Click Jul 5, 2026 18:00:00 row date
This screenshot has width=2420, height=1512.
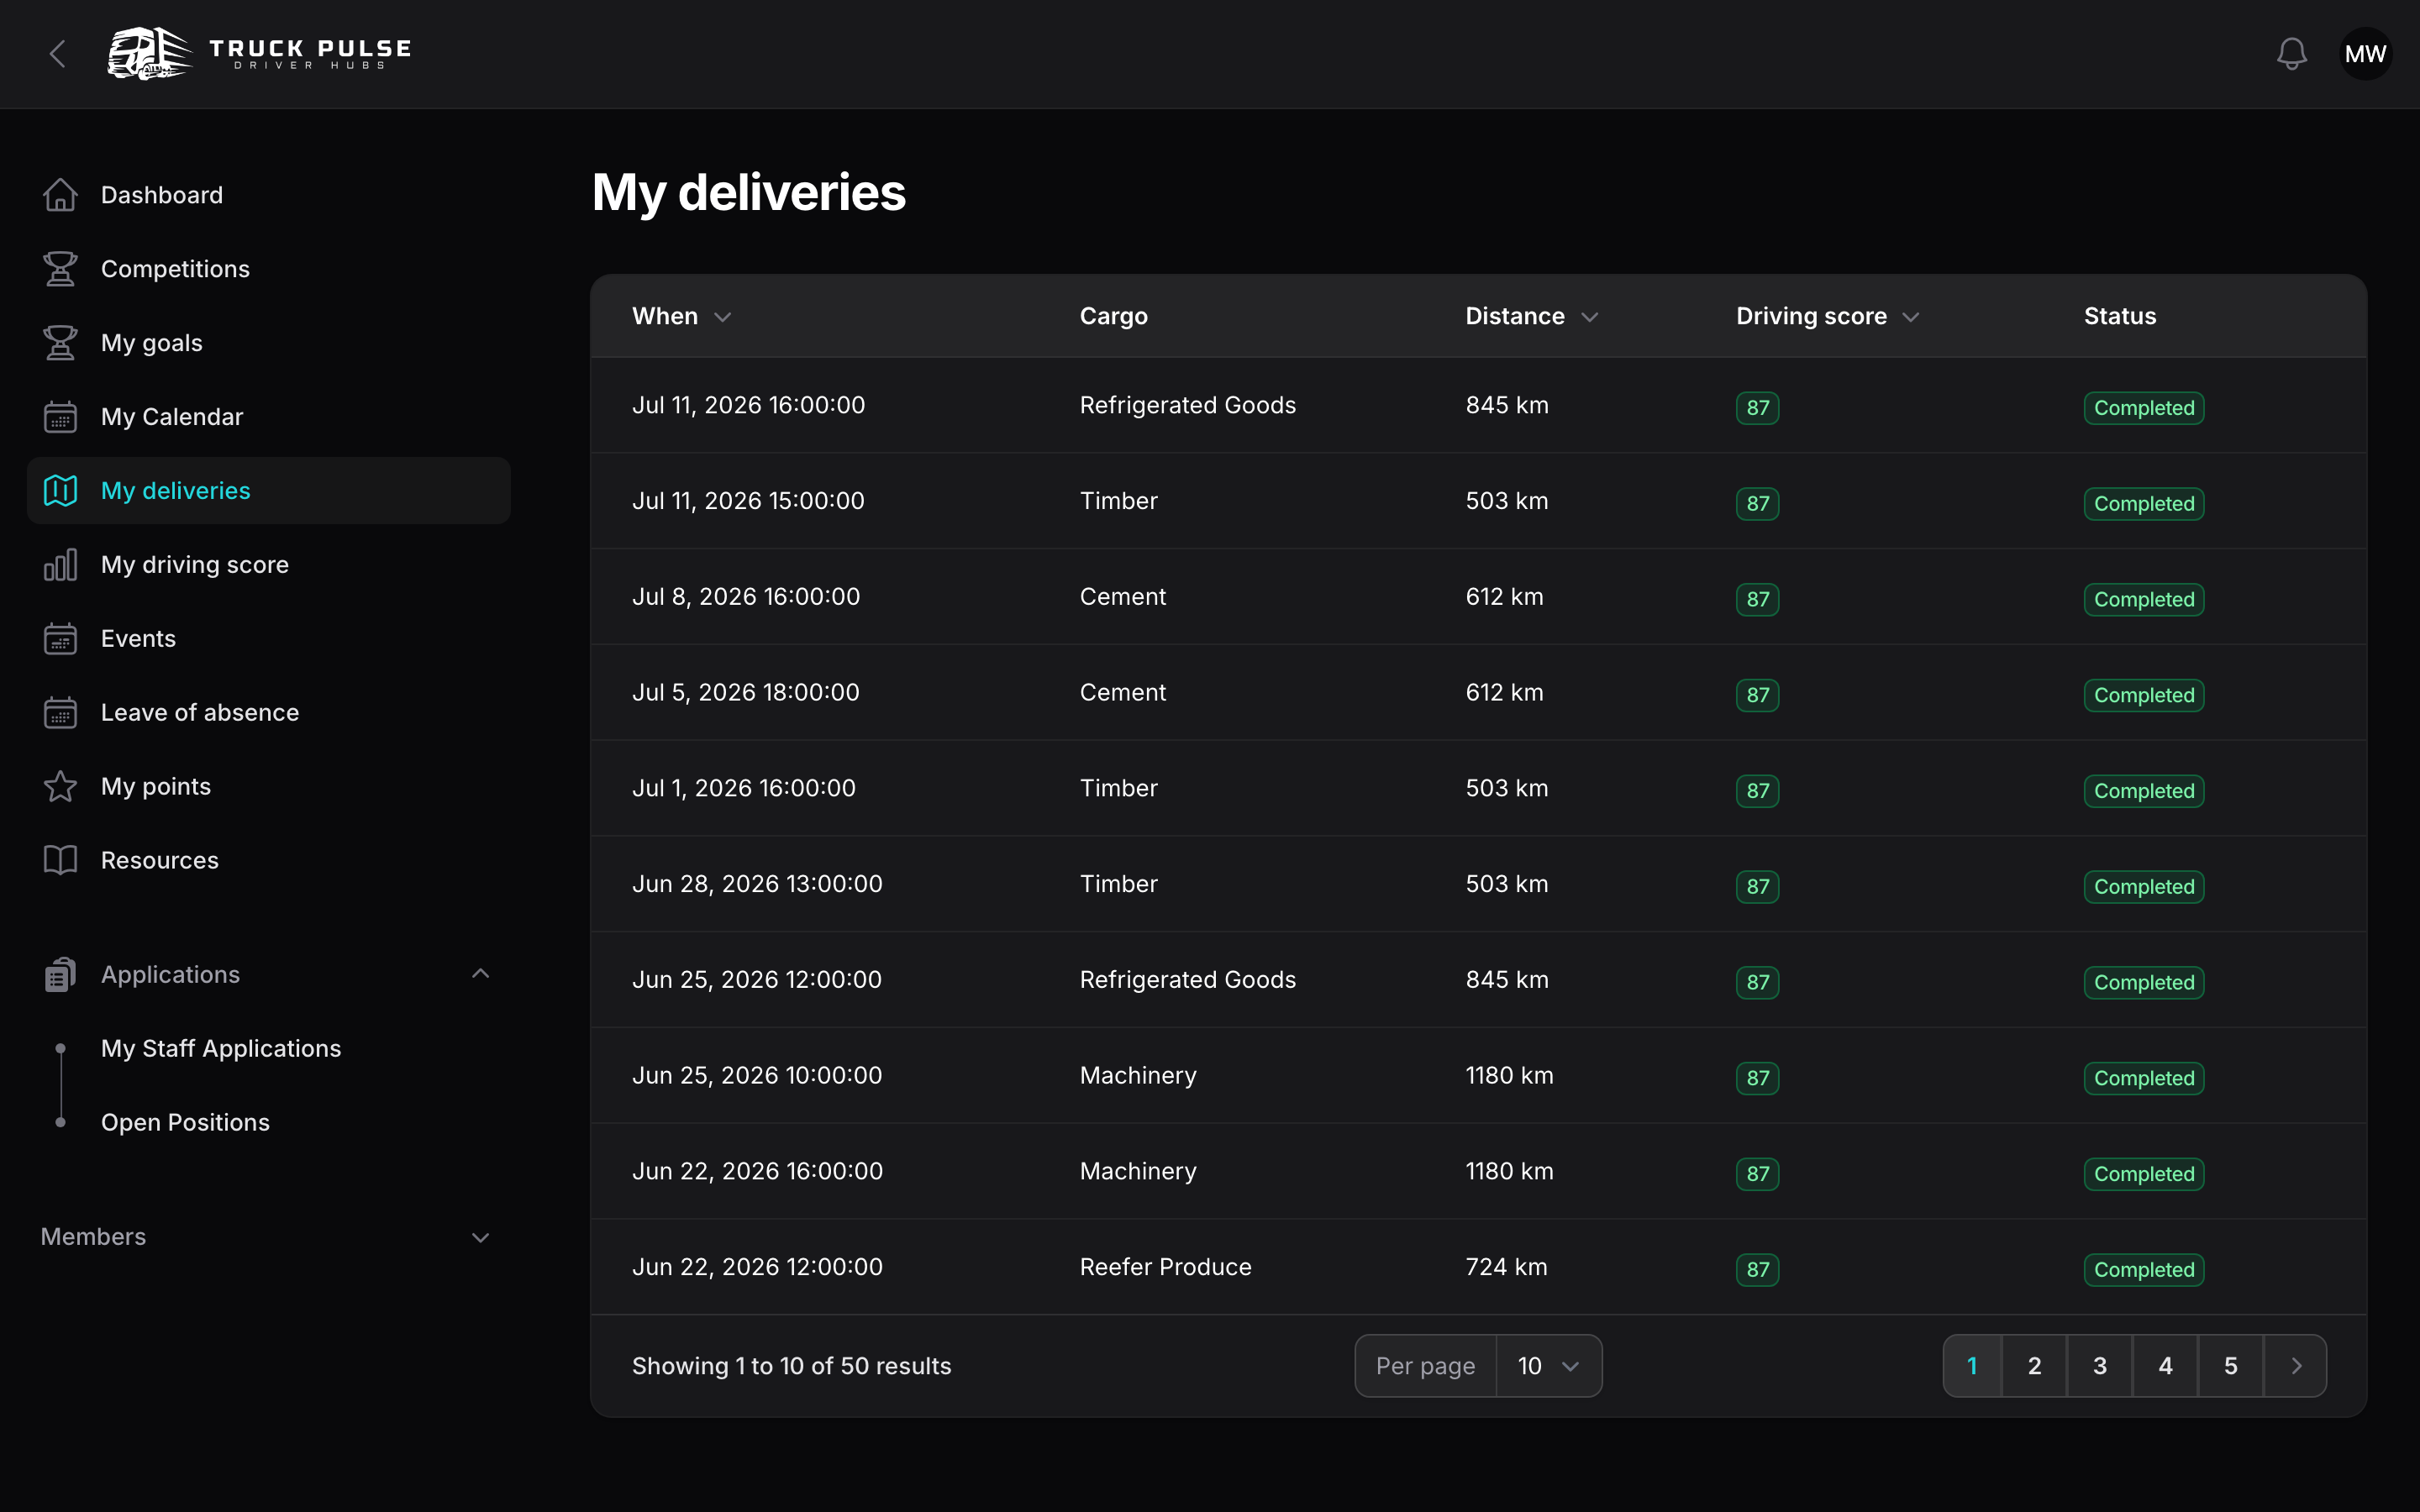[746, 693]
